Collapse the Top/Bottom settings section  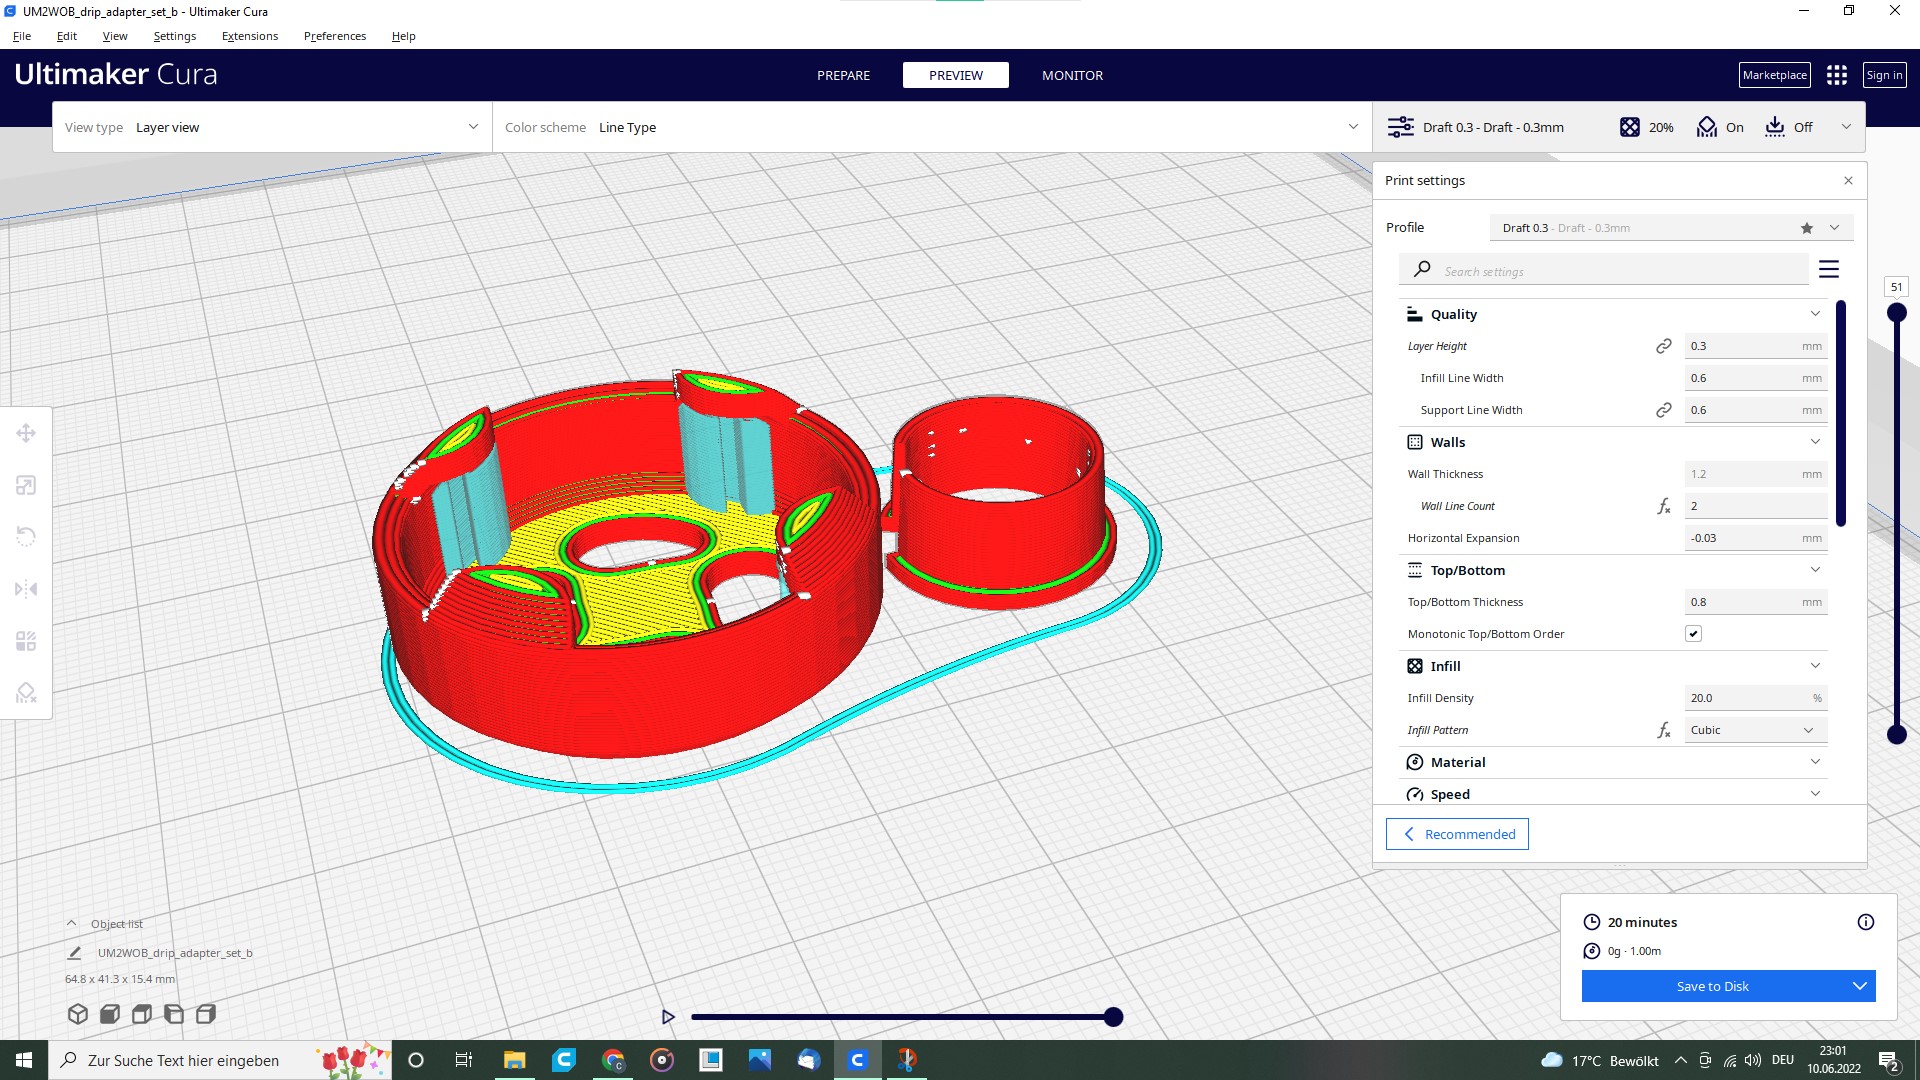point(1815,570)
